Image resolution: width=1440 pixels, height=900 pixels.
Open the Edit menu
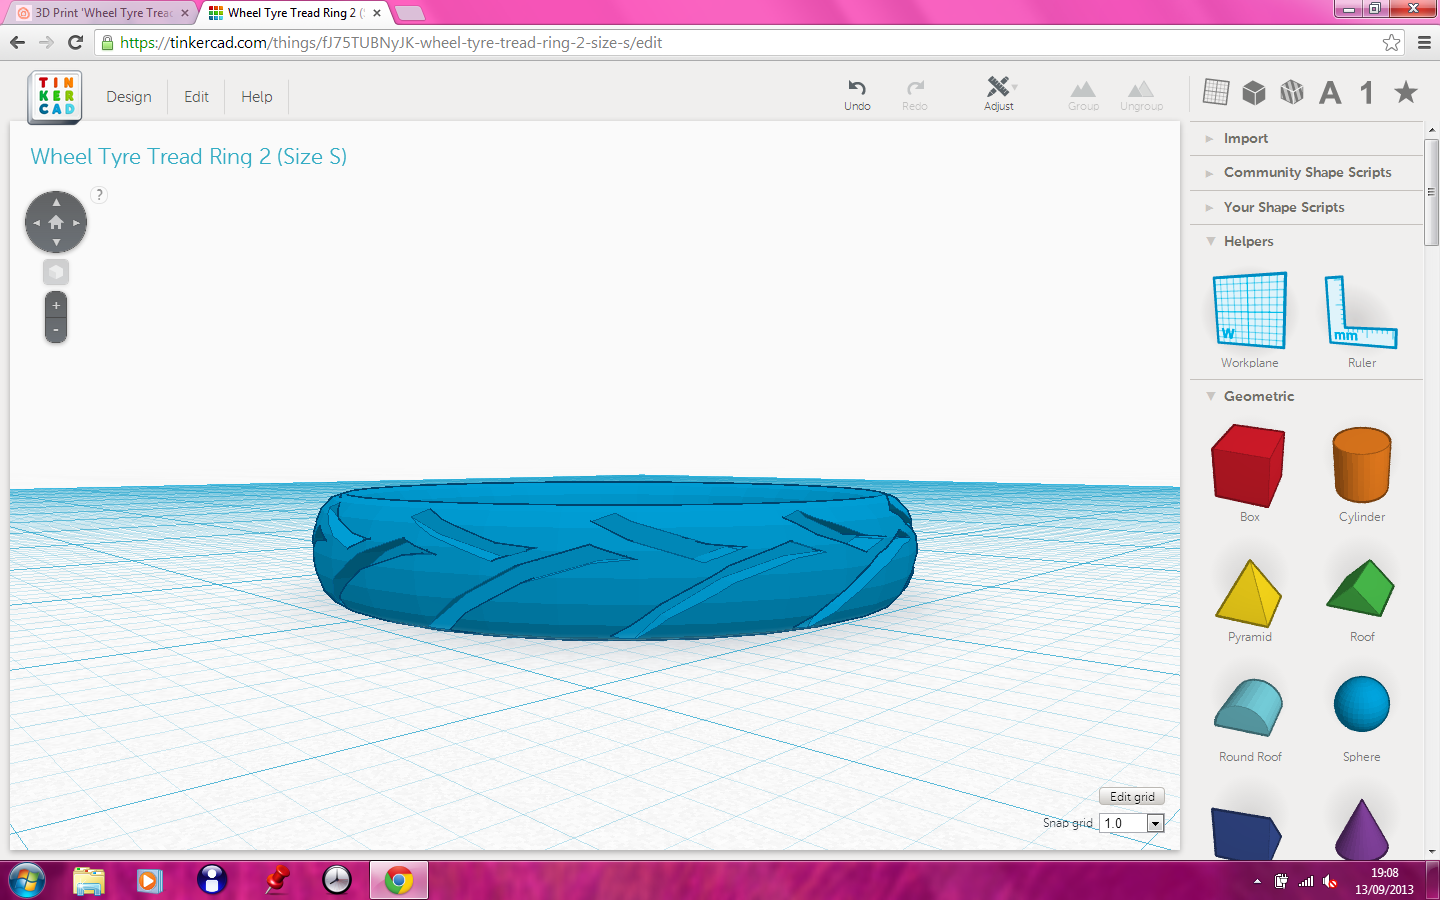coord(196,97)
